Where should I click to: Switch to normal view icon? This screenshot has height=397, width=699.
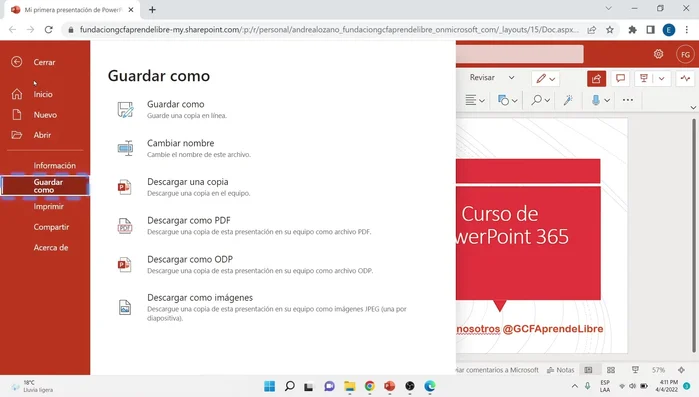coord(588,370)
